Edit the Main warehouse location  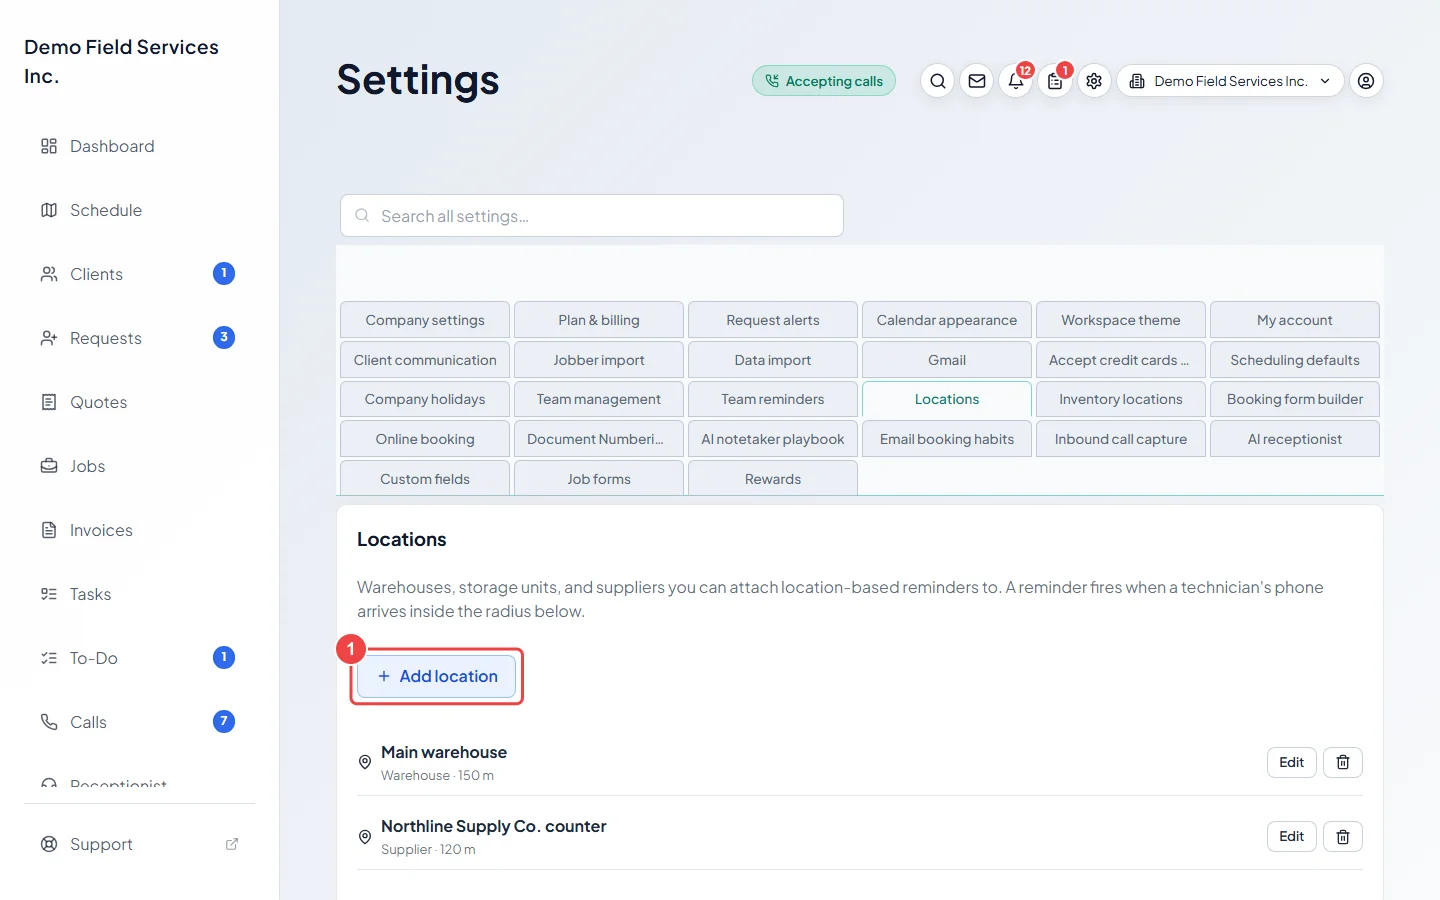click(x=1292, y=762)
